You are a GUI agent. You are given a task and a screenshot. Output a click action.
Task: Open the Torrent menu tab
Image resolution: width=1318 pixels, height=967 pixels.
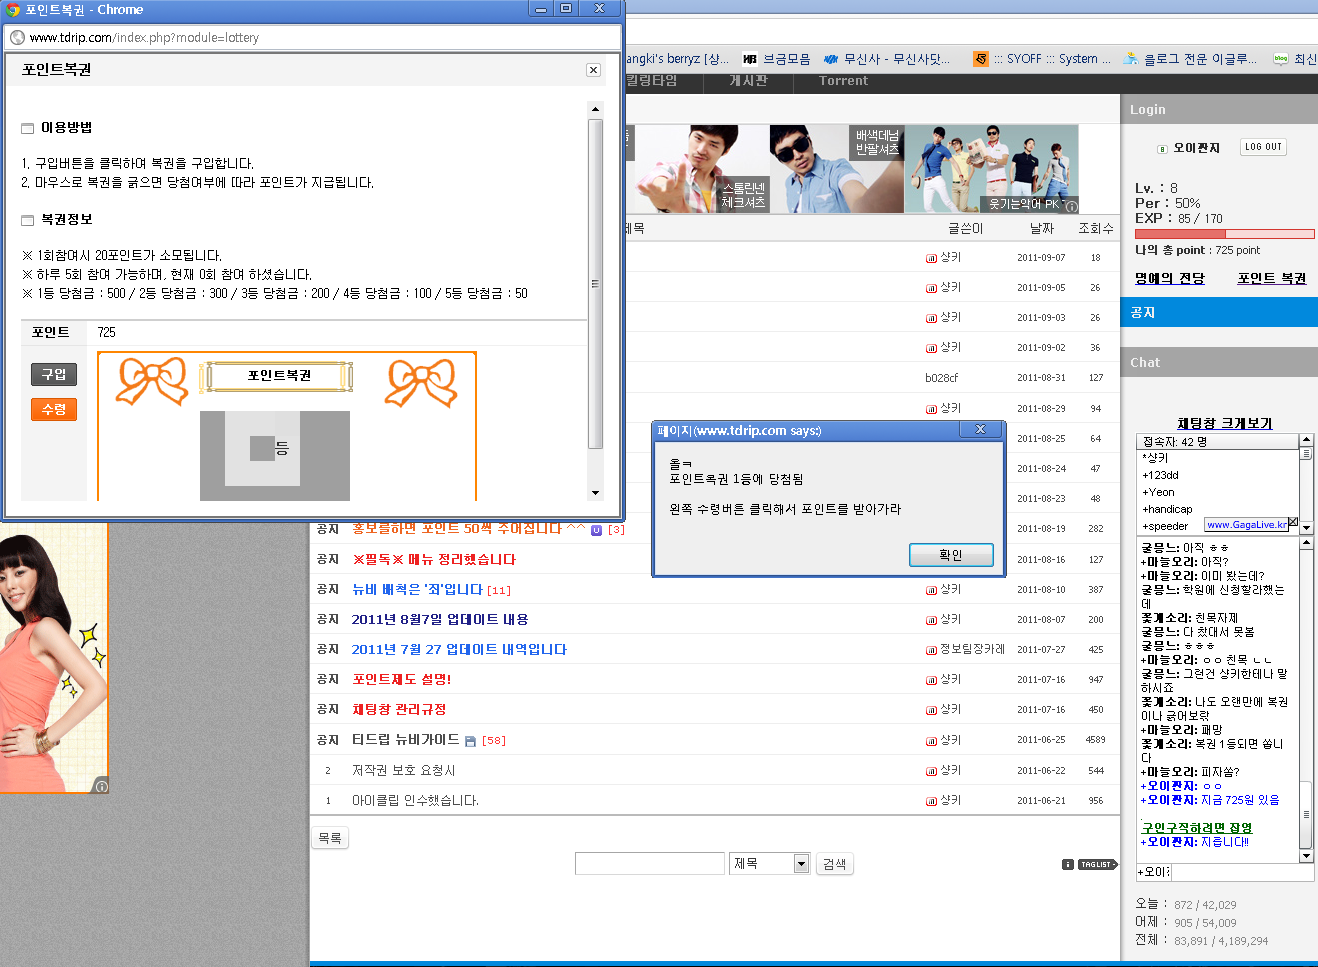click(x=843, y=81)
